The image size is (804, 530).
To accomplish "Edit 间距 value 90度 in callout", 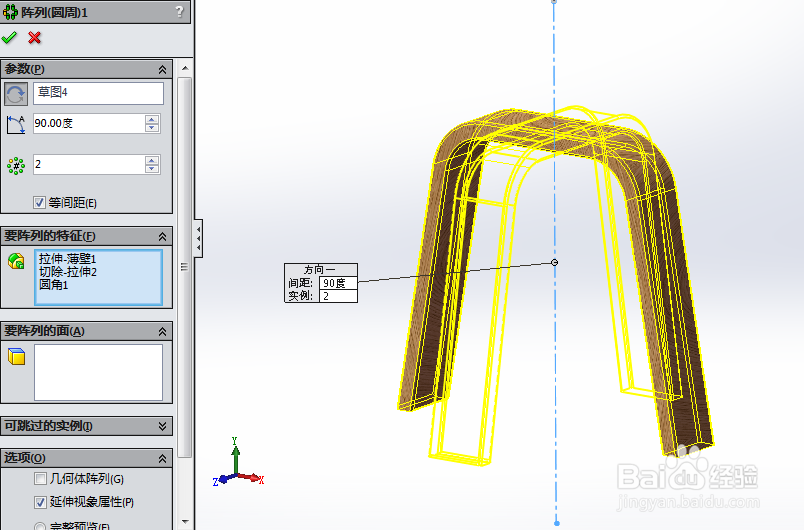I will point(338,283).
